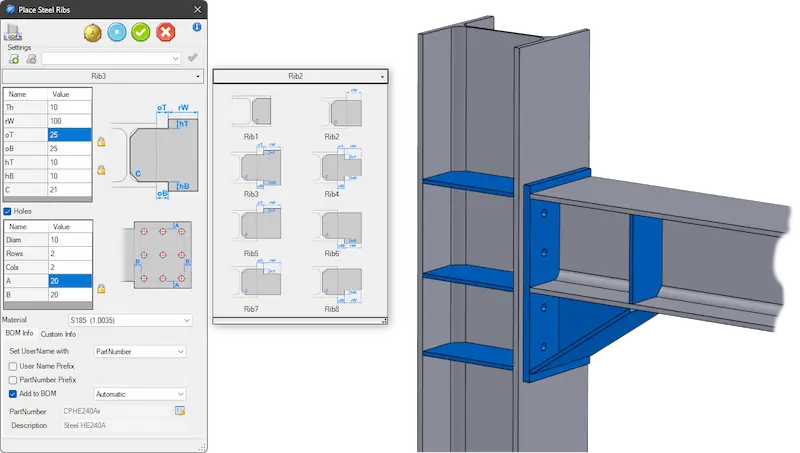Click the gray apply settings checkmark
Screen dimensions: 800x453
tap(192, 58)
